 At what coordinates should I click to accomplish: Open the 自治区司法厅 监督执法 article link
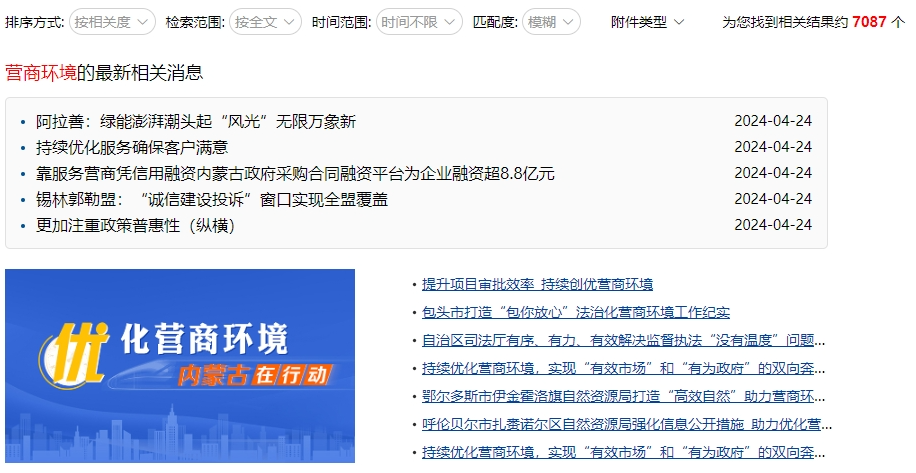tap(617, 340)
